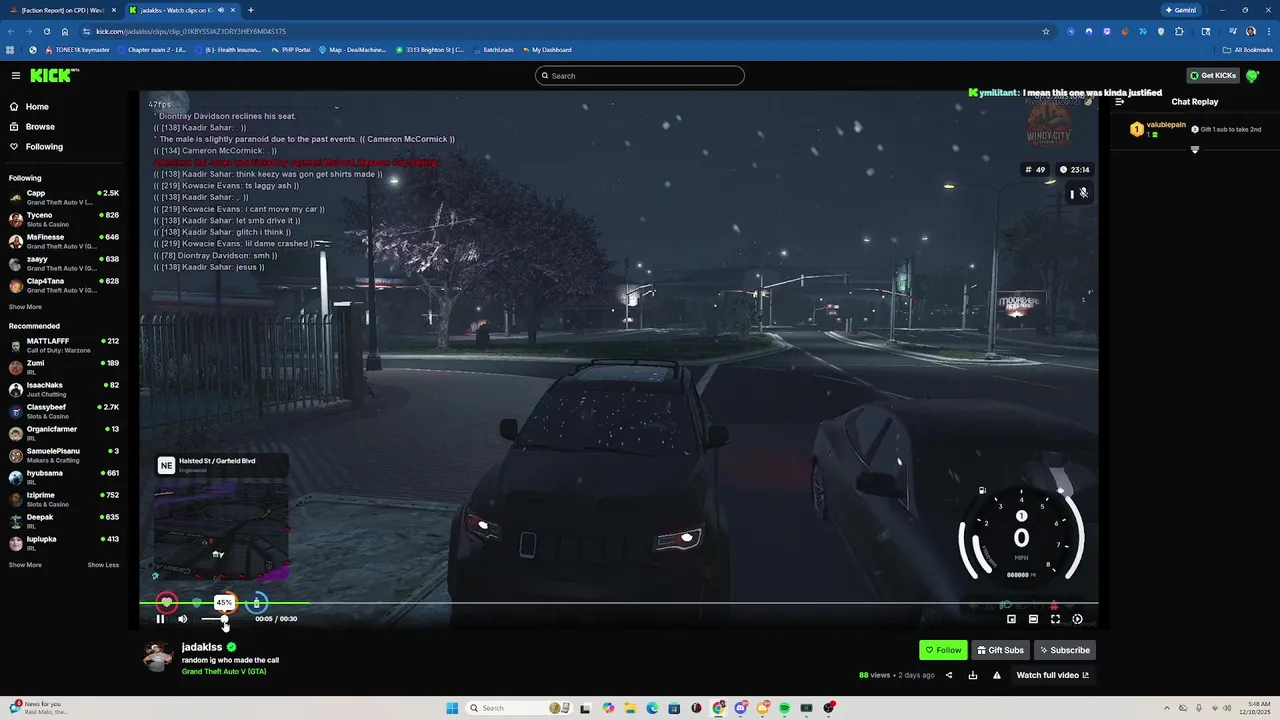Enable picture-in-picture mode icon
1280x720 pixels.
tap(1011, 619)
